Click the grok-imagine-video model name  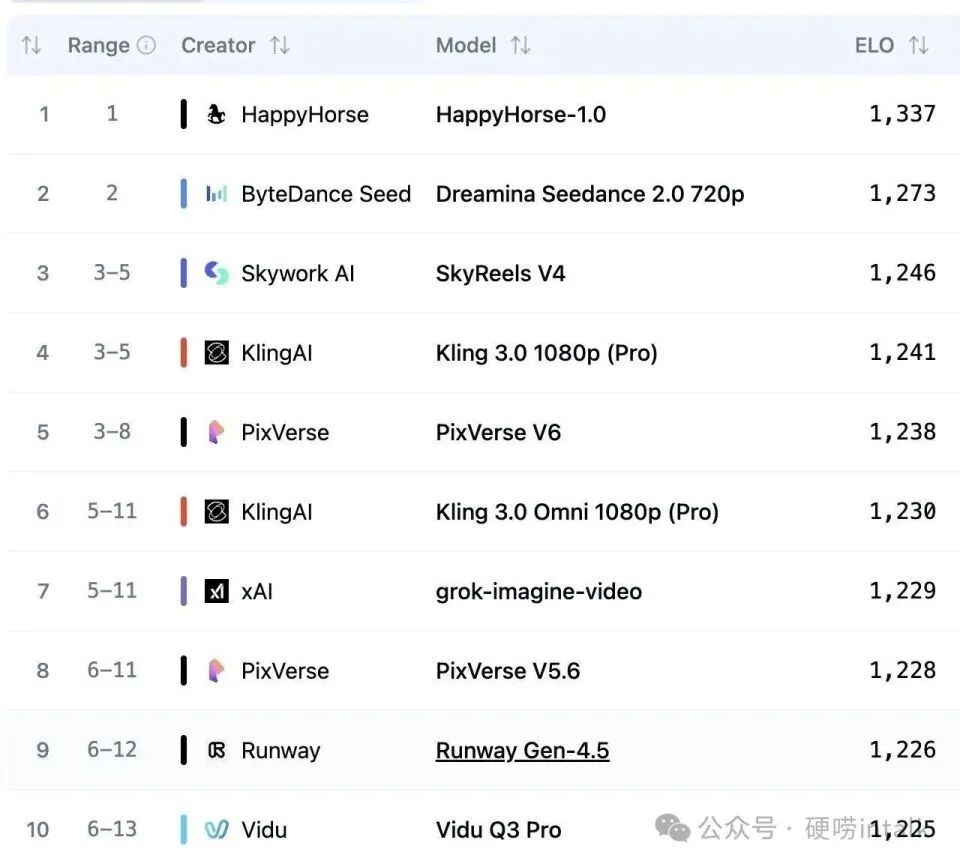[x=539, y=591]
